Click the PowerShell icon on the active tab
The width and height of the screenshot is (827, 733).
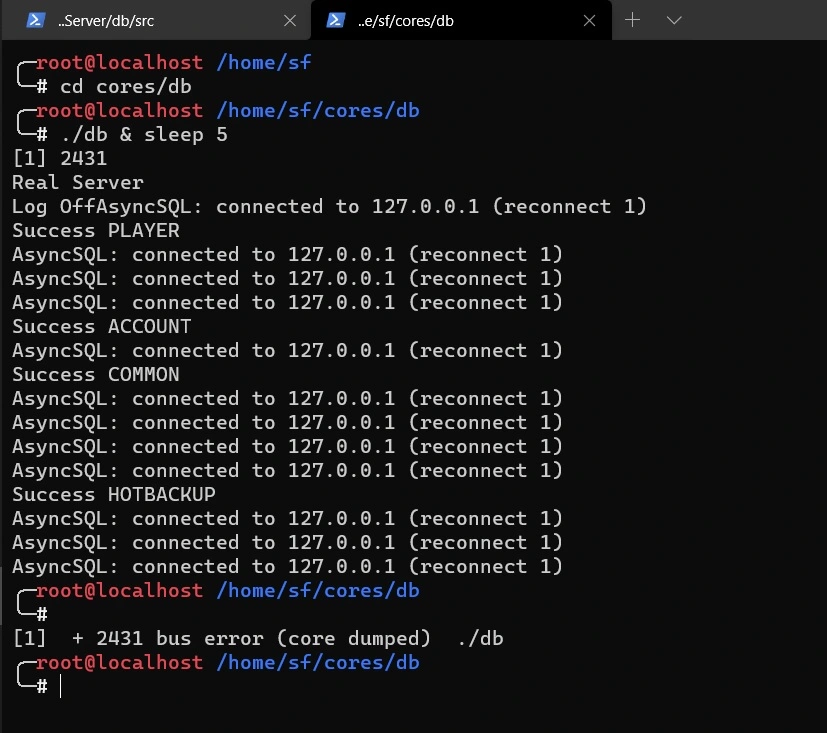336,20
